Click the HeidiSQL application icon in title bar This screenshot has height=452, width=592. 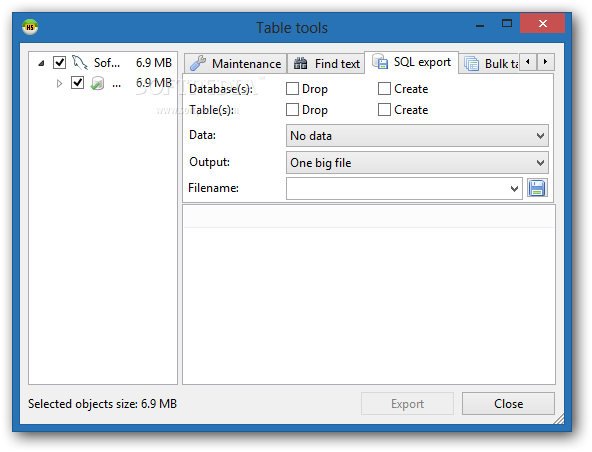point(30,27)
